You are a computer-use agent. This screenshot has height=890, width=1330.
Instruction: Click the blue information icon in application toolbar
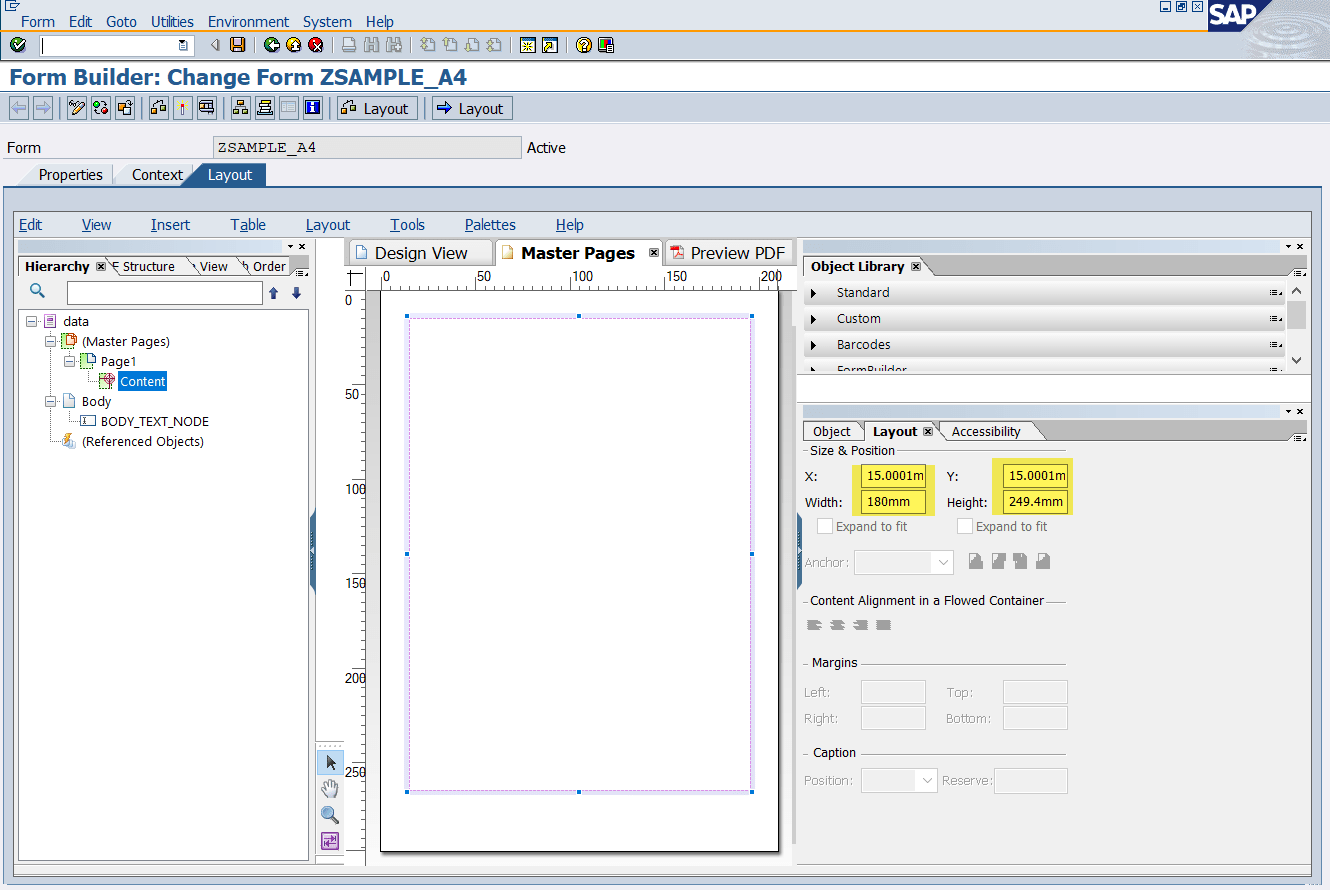pyautogui.click(x=313, y=108)
